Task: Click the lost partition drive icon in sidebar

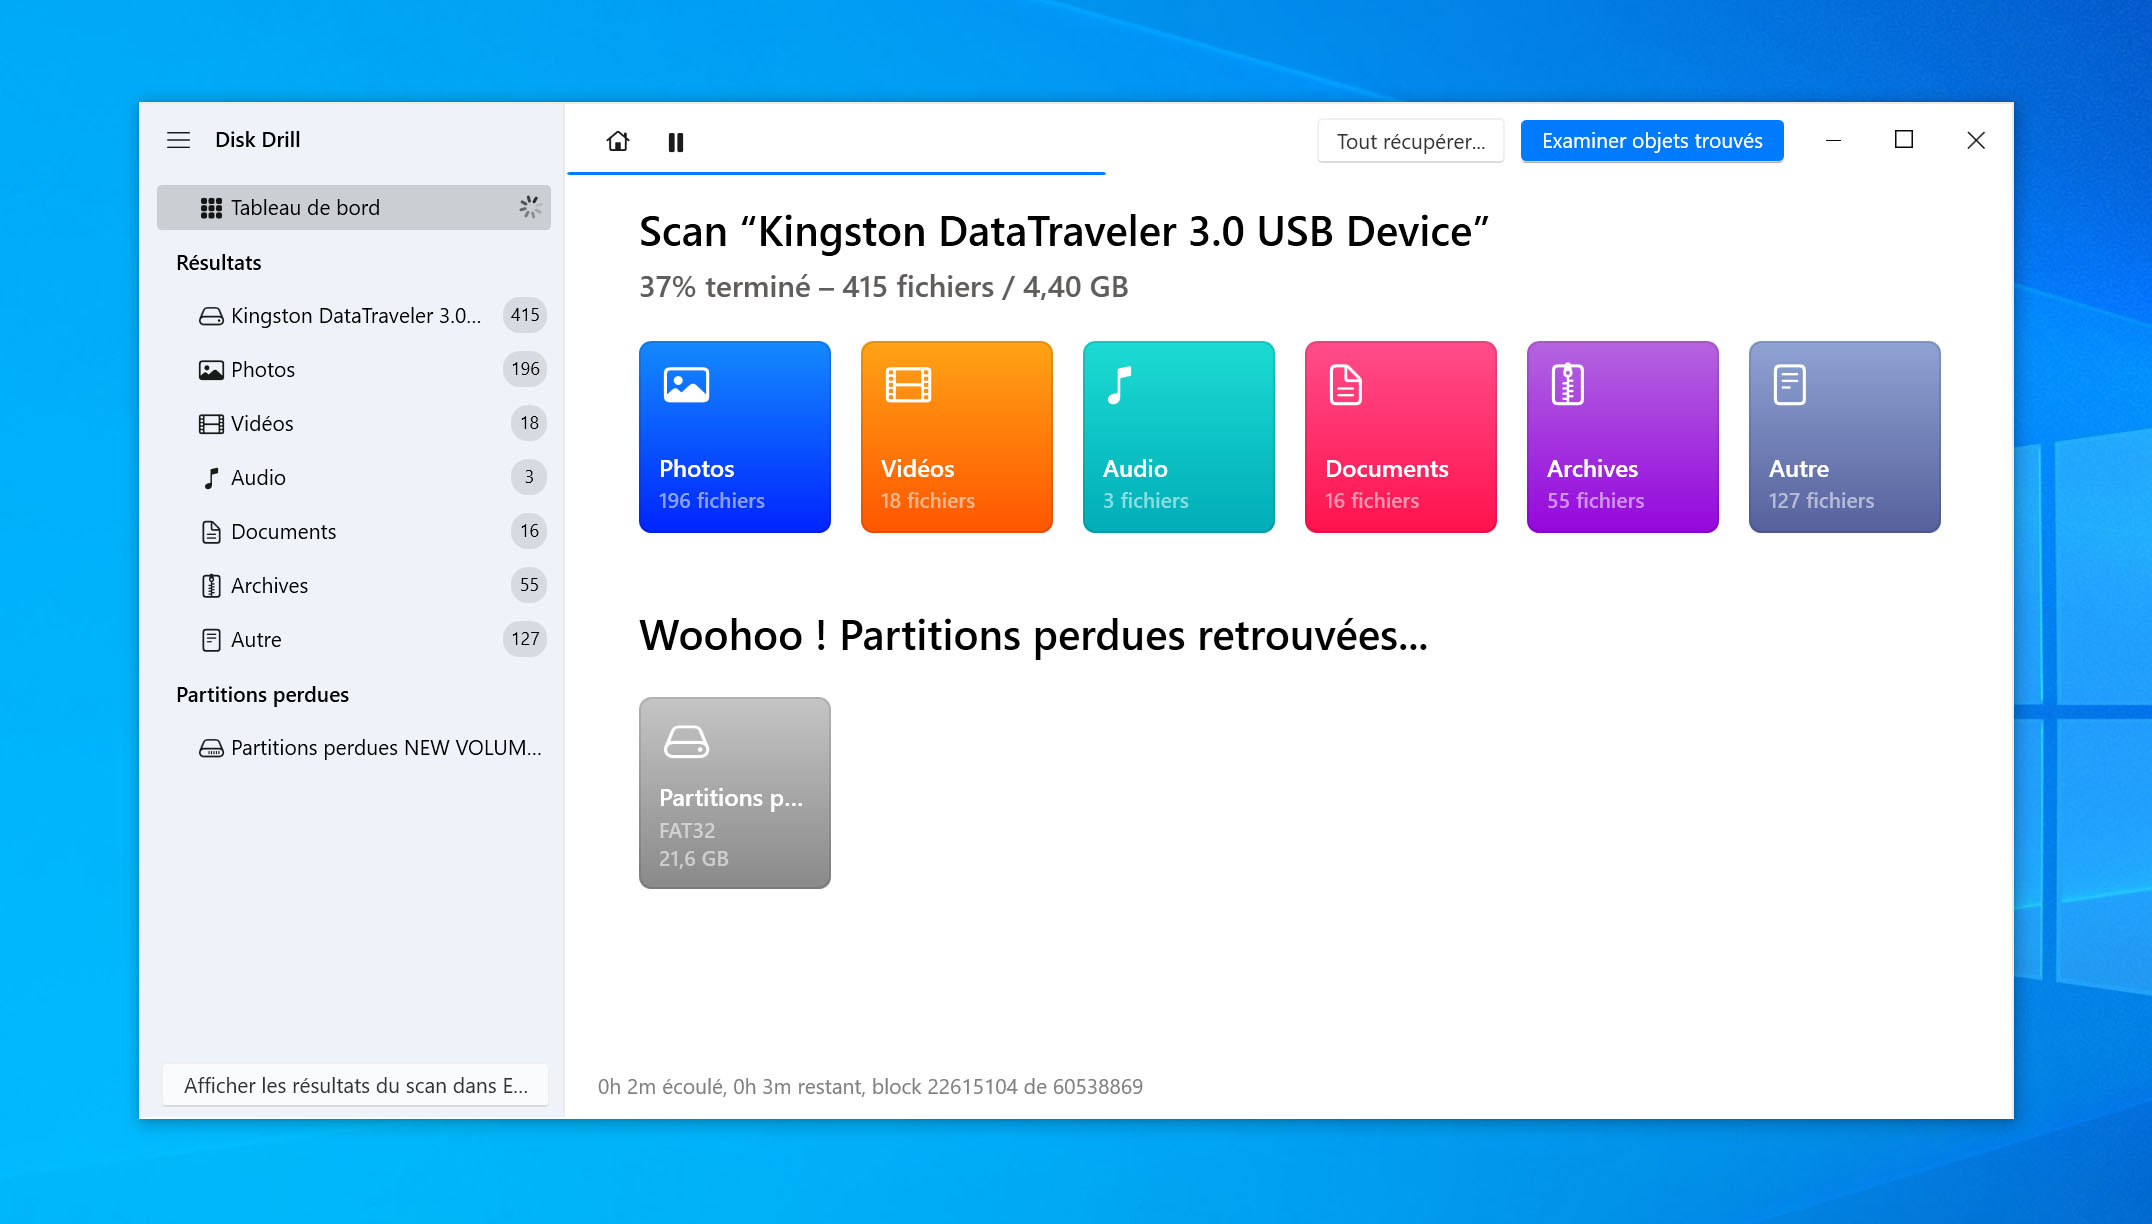Action: [211, 748]
